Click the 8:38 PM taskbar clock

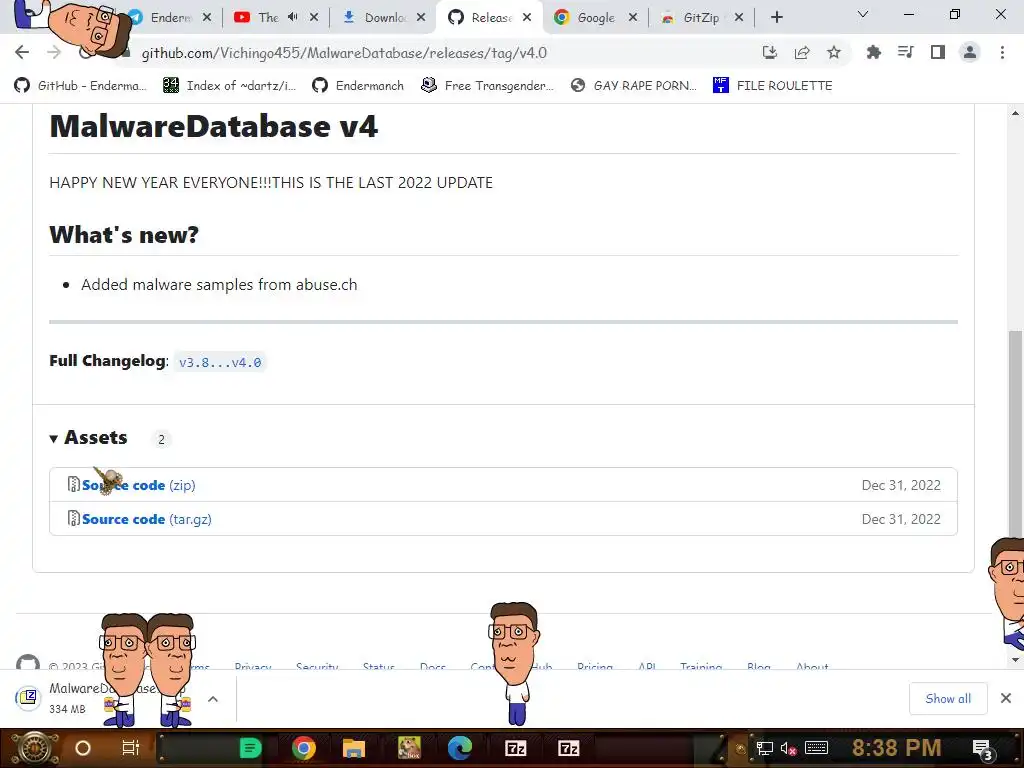(896, 747)
